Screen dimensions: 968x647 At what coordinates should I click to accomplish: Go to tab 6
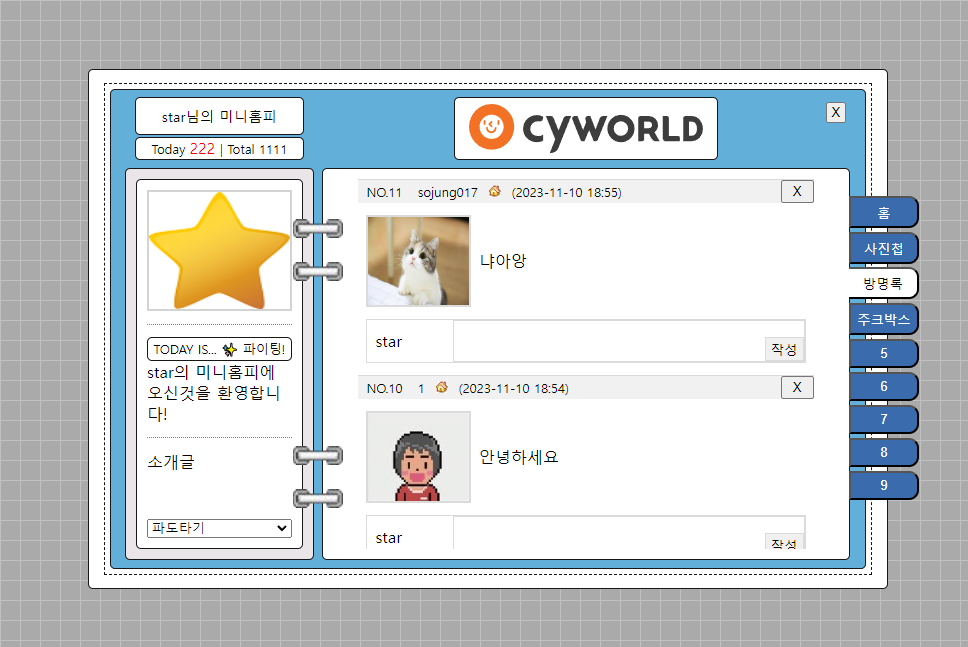pyautogui.click(x=883, y=386)
